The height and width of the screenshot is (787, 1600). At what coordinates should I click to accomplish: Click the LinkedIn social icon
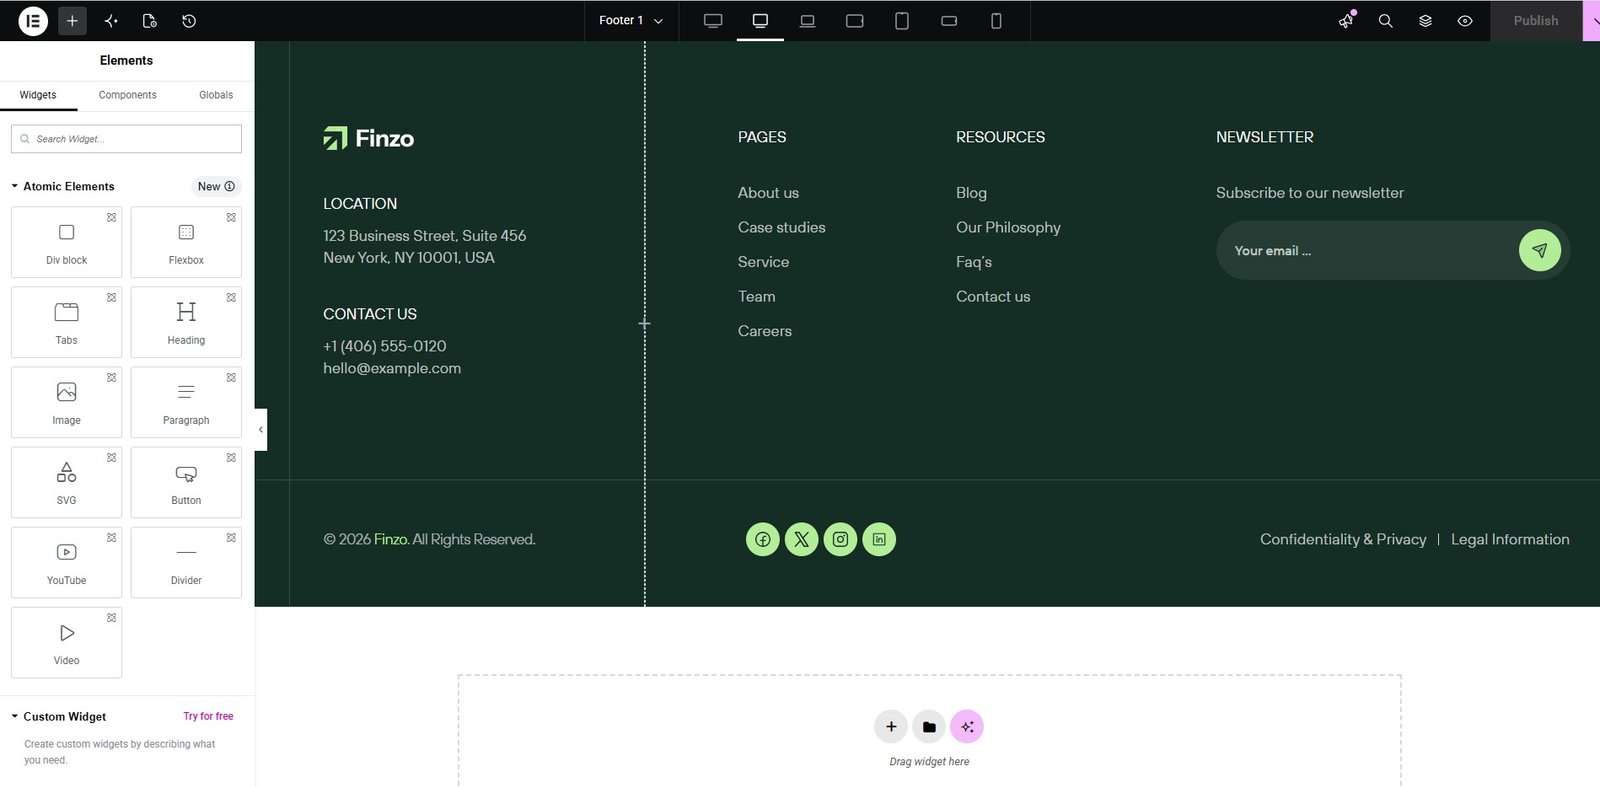879,540
